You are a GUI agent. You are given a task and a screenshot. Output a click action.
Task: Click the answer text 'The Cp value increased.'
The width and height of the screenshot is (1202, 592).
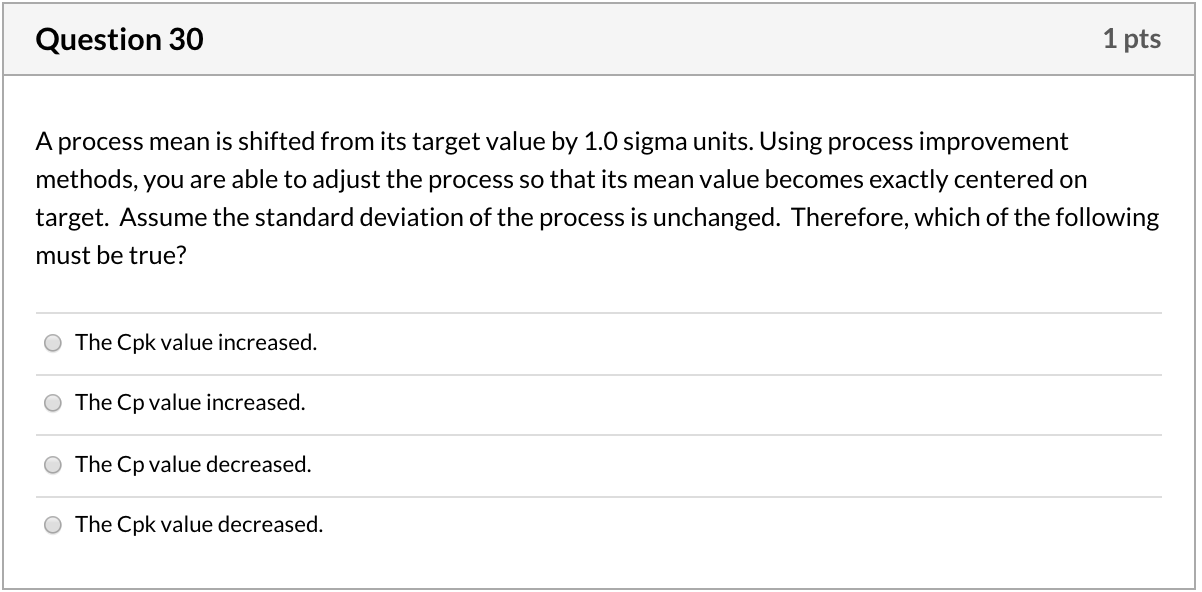pyautogui.click(x=190, y=403)
